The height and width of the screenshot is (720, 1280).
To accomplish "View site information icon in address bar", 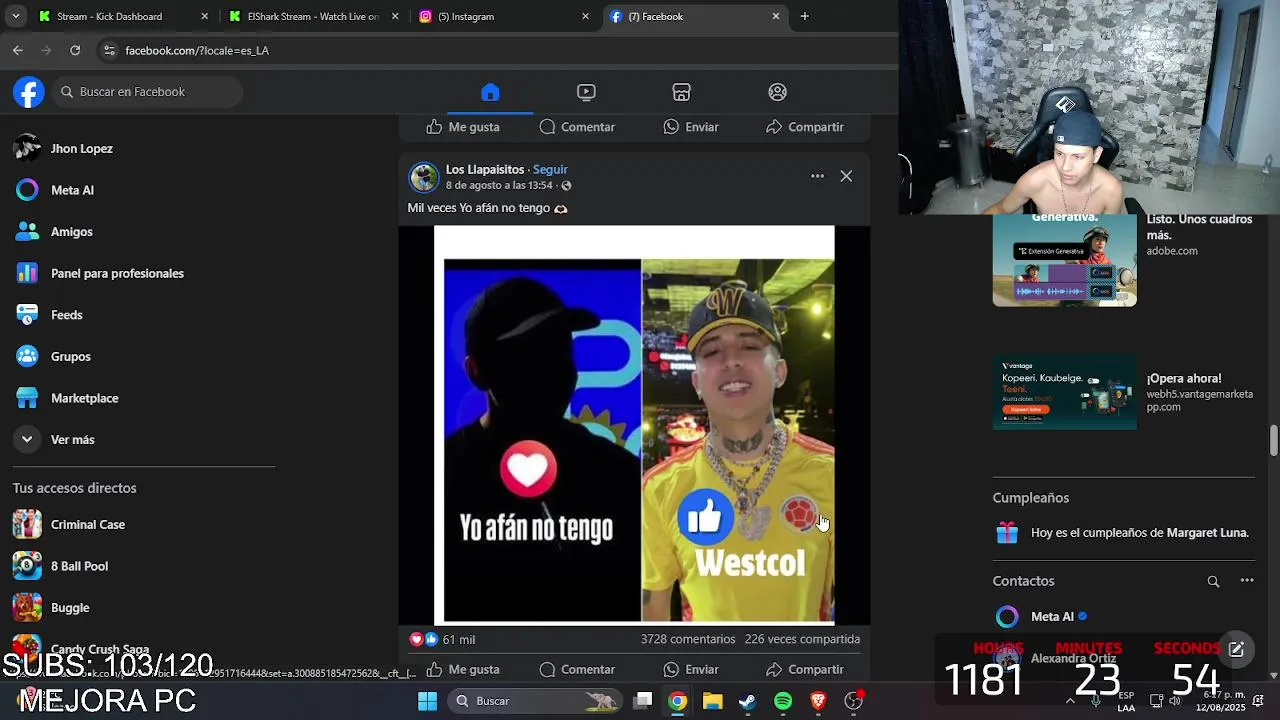I will click(x=110, y=50).
